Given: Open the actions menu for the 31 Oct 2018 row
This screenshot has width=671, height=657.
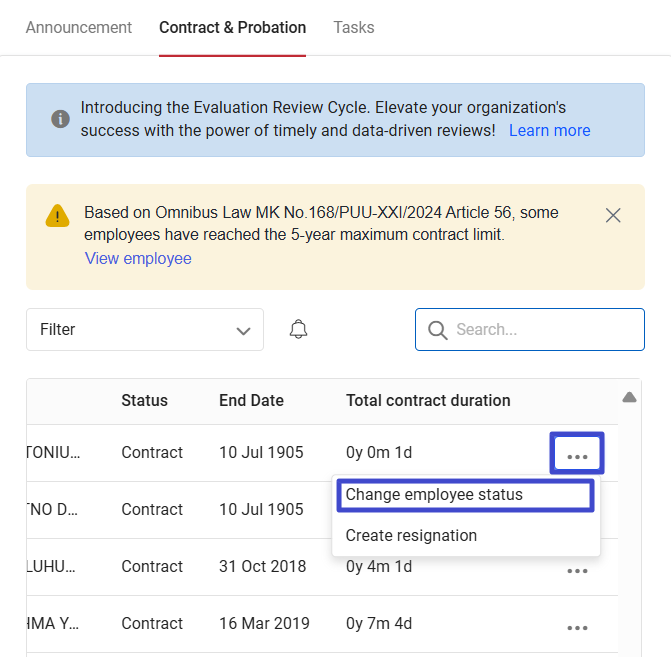Looking at the screenshot, I should pos(577,570).
